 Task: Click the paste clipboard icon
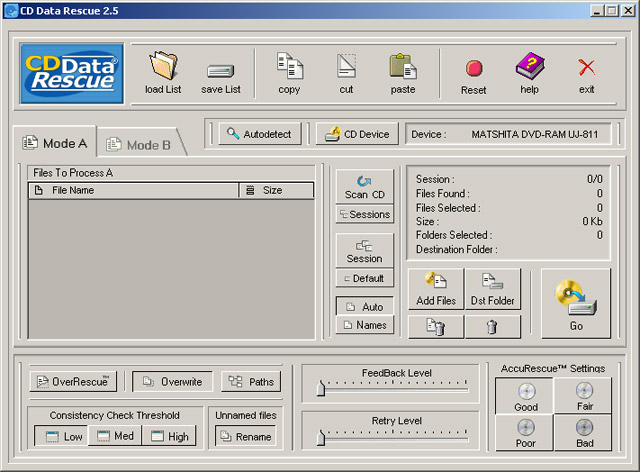tap(402, 66)
